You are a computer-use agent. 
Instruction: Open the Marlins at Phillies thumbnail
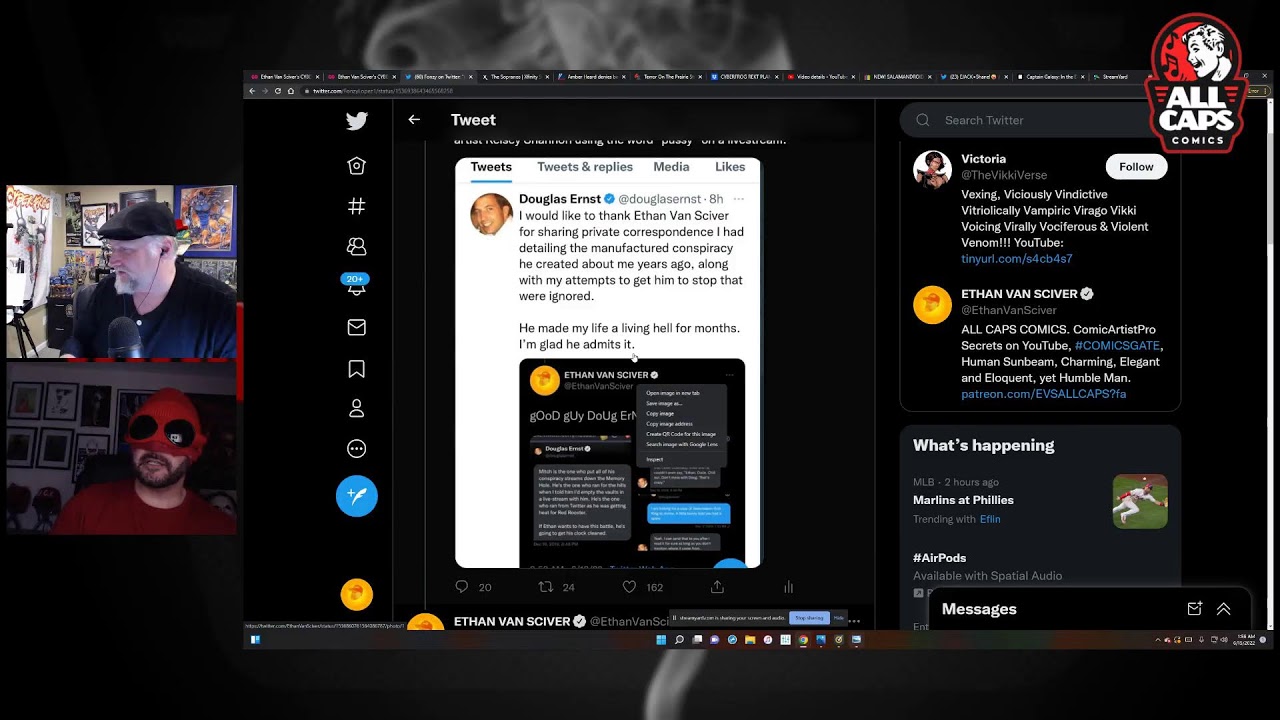click(1140, 501)
